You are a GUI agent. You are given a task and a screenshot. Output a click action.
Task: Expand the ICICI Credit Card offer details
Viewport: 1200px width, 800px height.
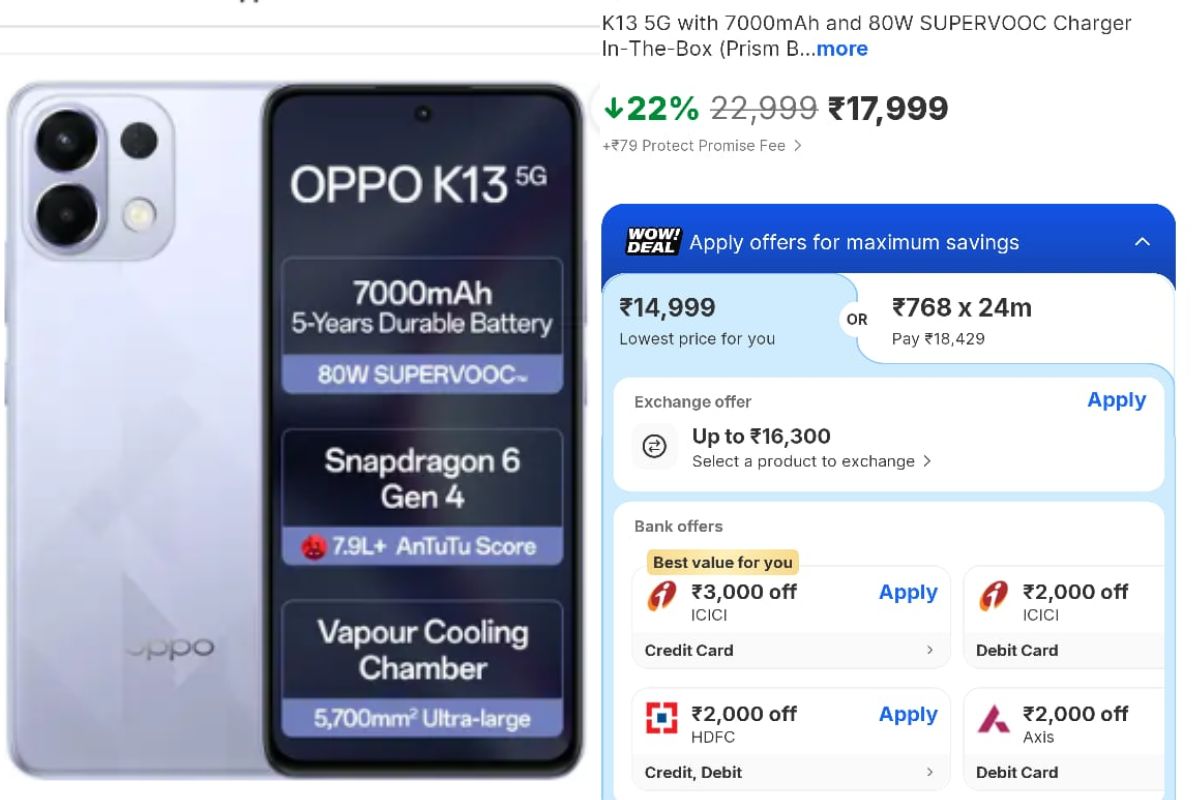(x=928, y=650)
